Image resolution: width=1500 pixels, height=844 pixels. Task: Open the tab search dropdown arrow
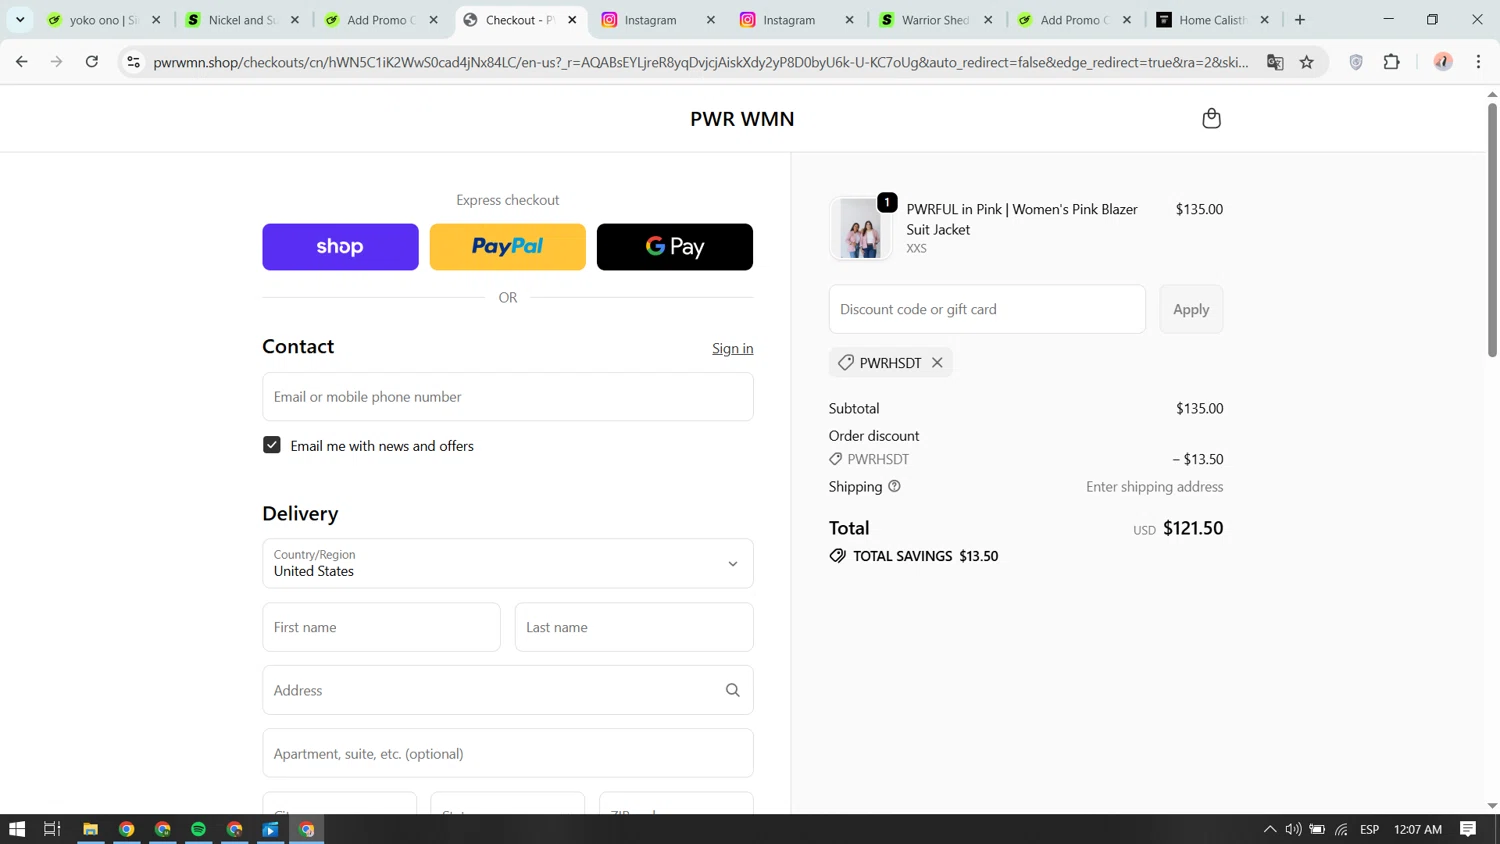pos(20,20)
